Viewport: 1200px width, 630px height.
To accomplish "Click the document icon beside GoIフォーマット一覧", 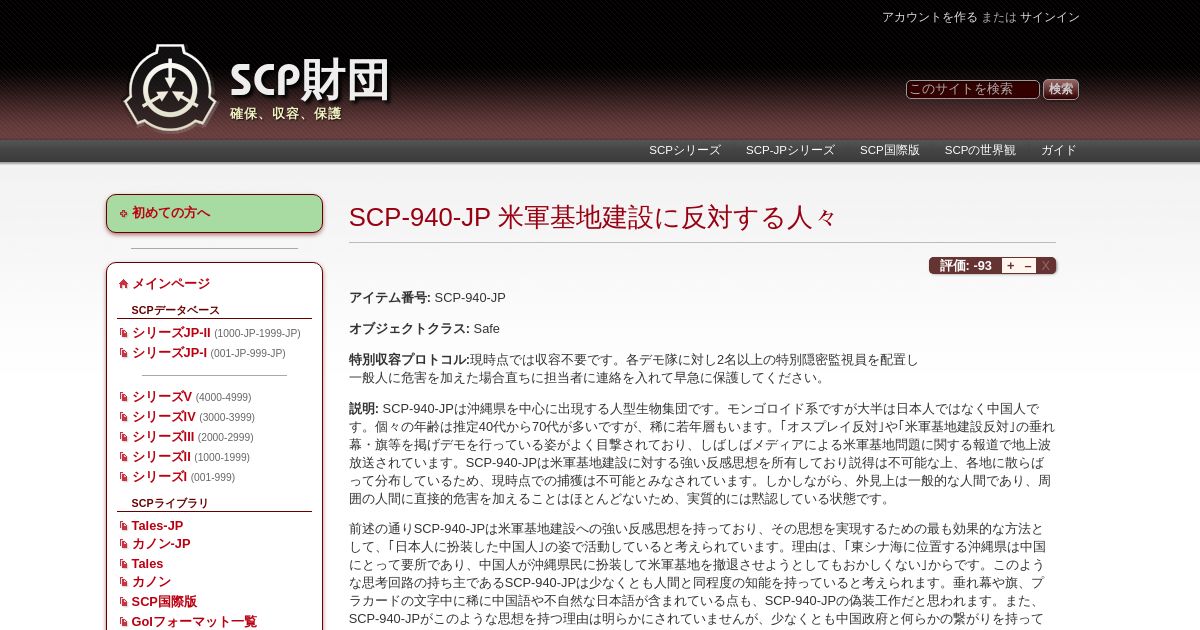I will point(123,622).
